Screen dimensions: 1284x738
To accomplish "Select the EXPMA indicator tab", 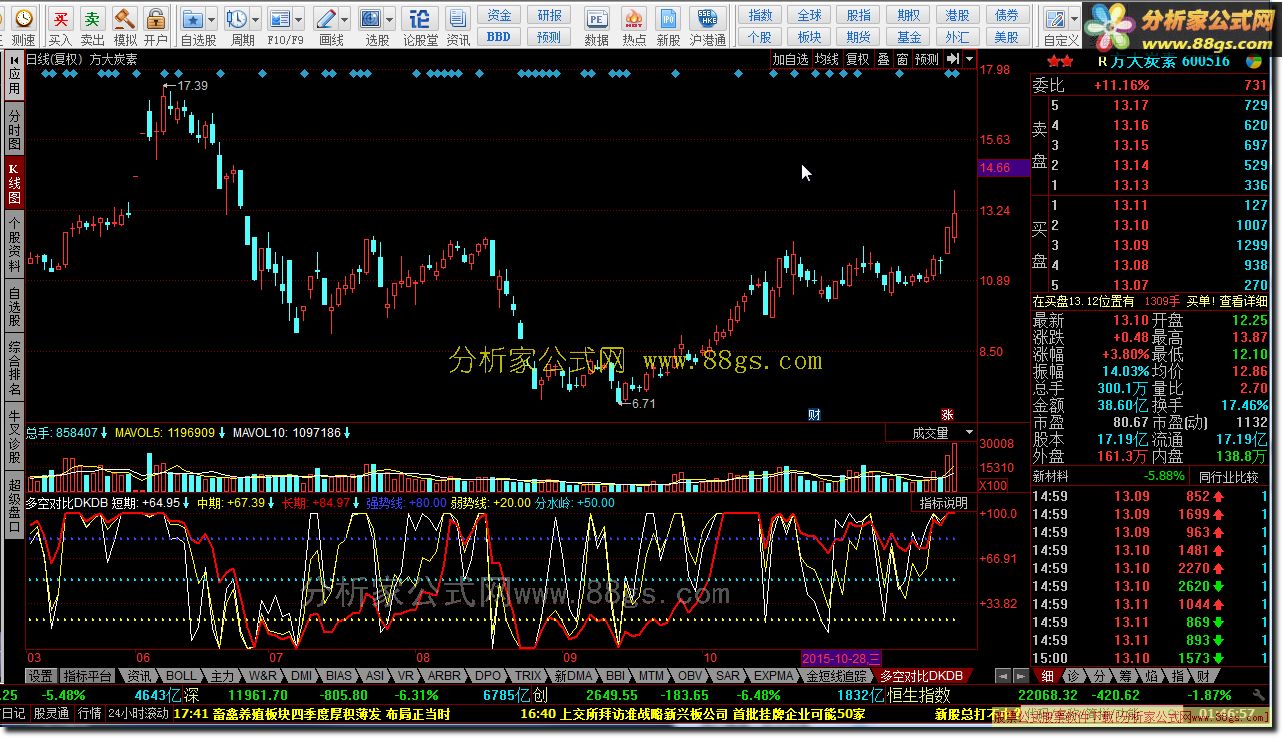I will point(774,676).
